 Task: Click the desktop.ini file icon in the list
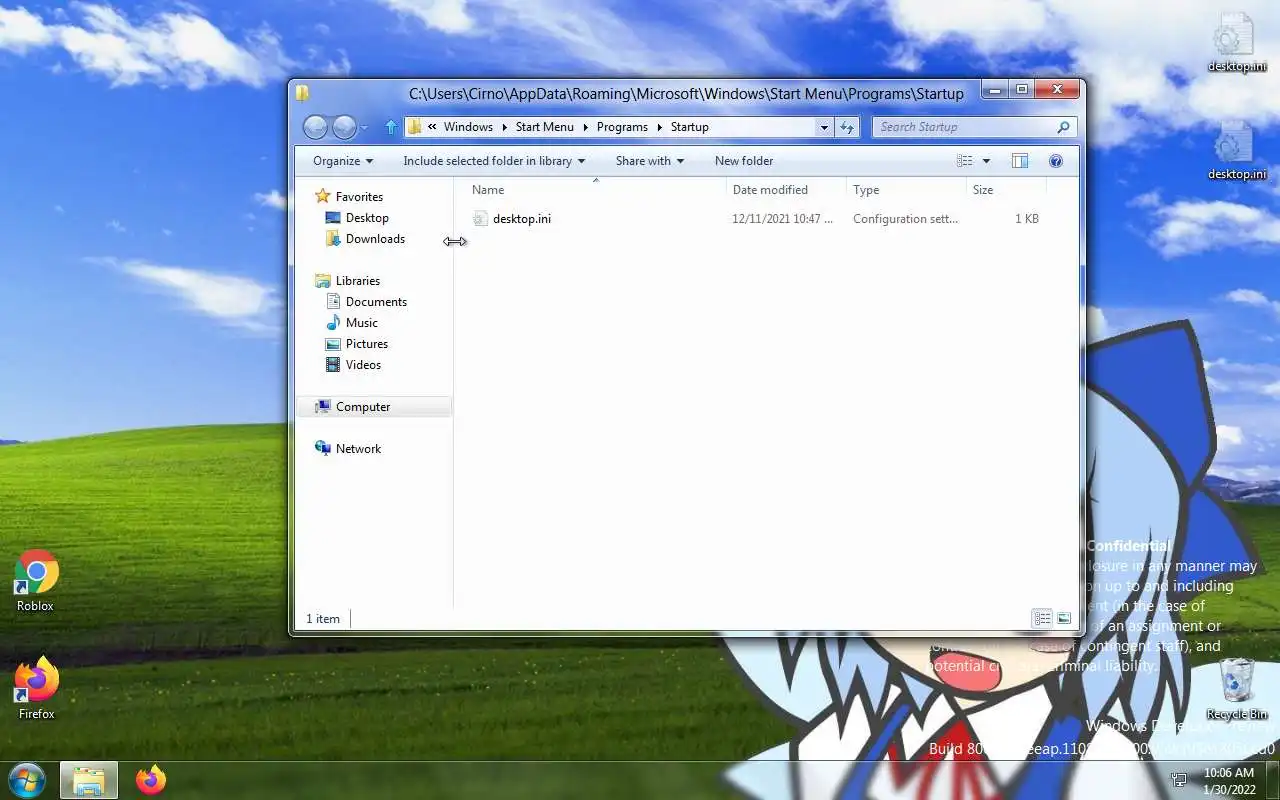coord(480,219)
